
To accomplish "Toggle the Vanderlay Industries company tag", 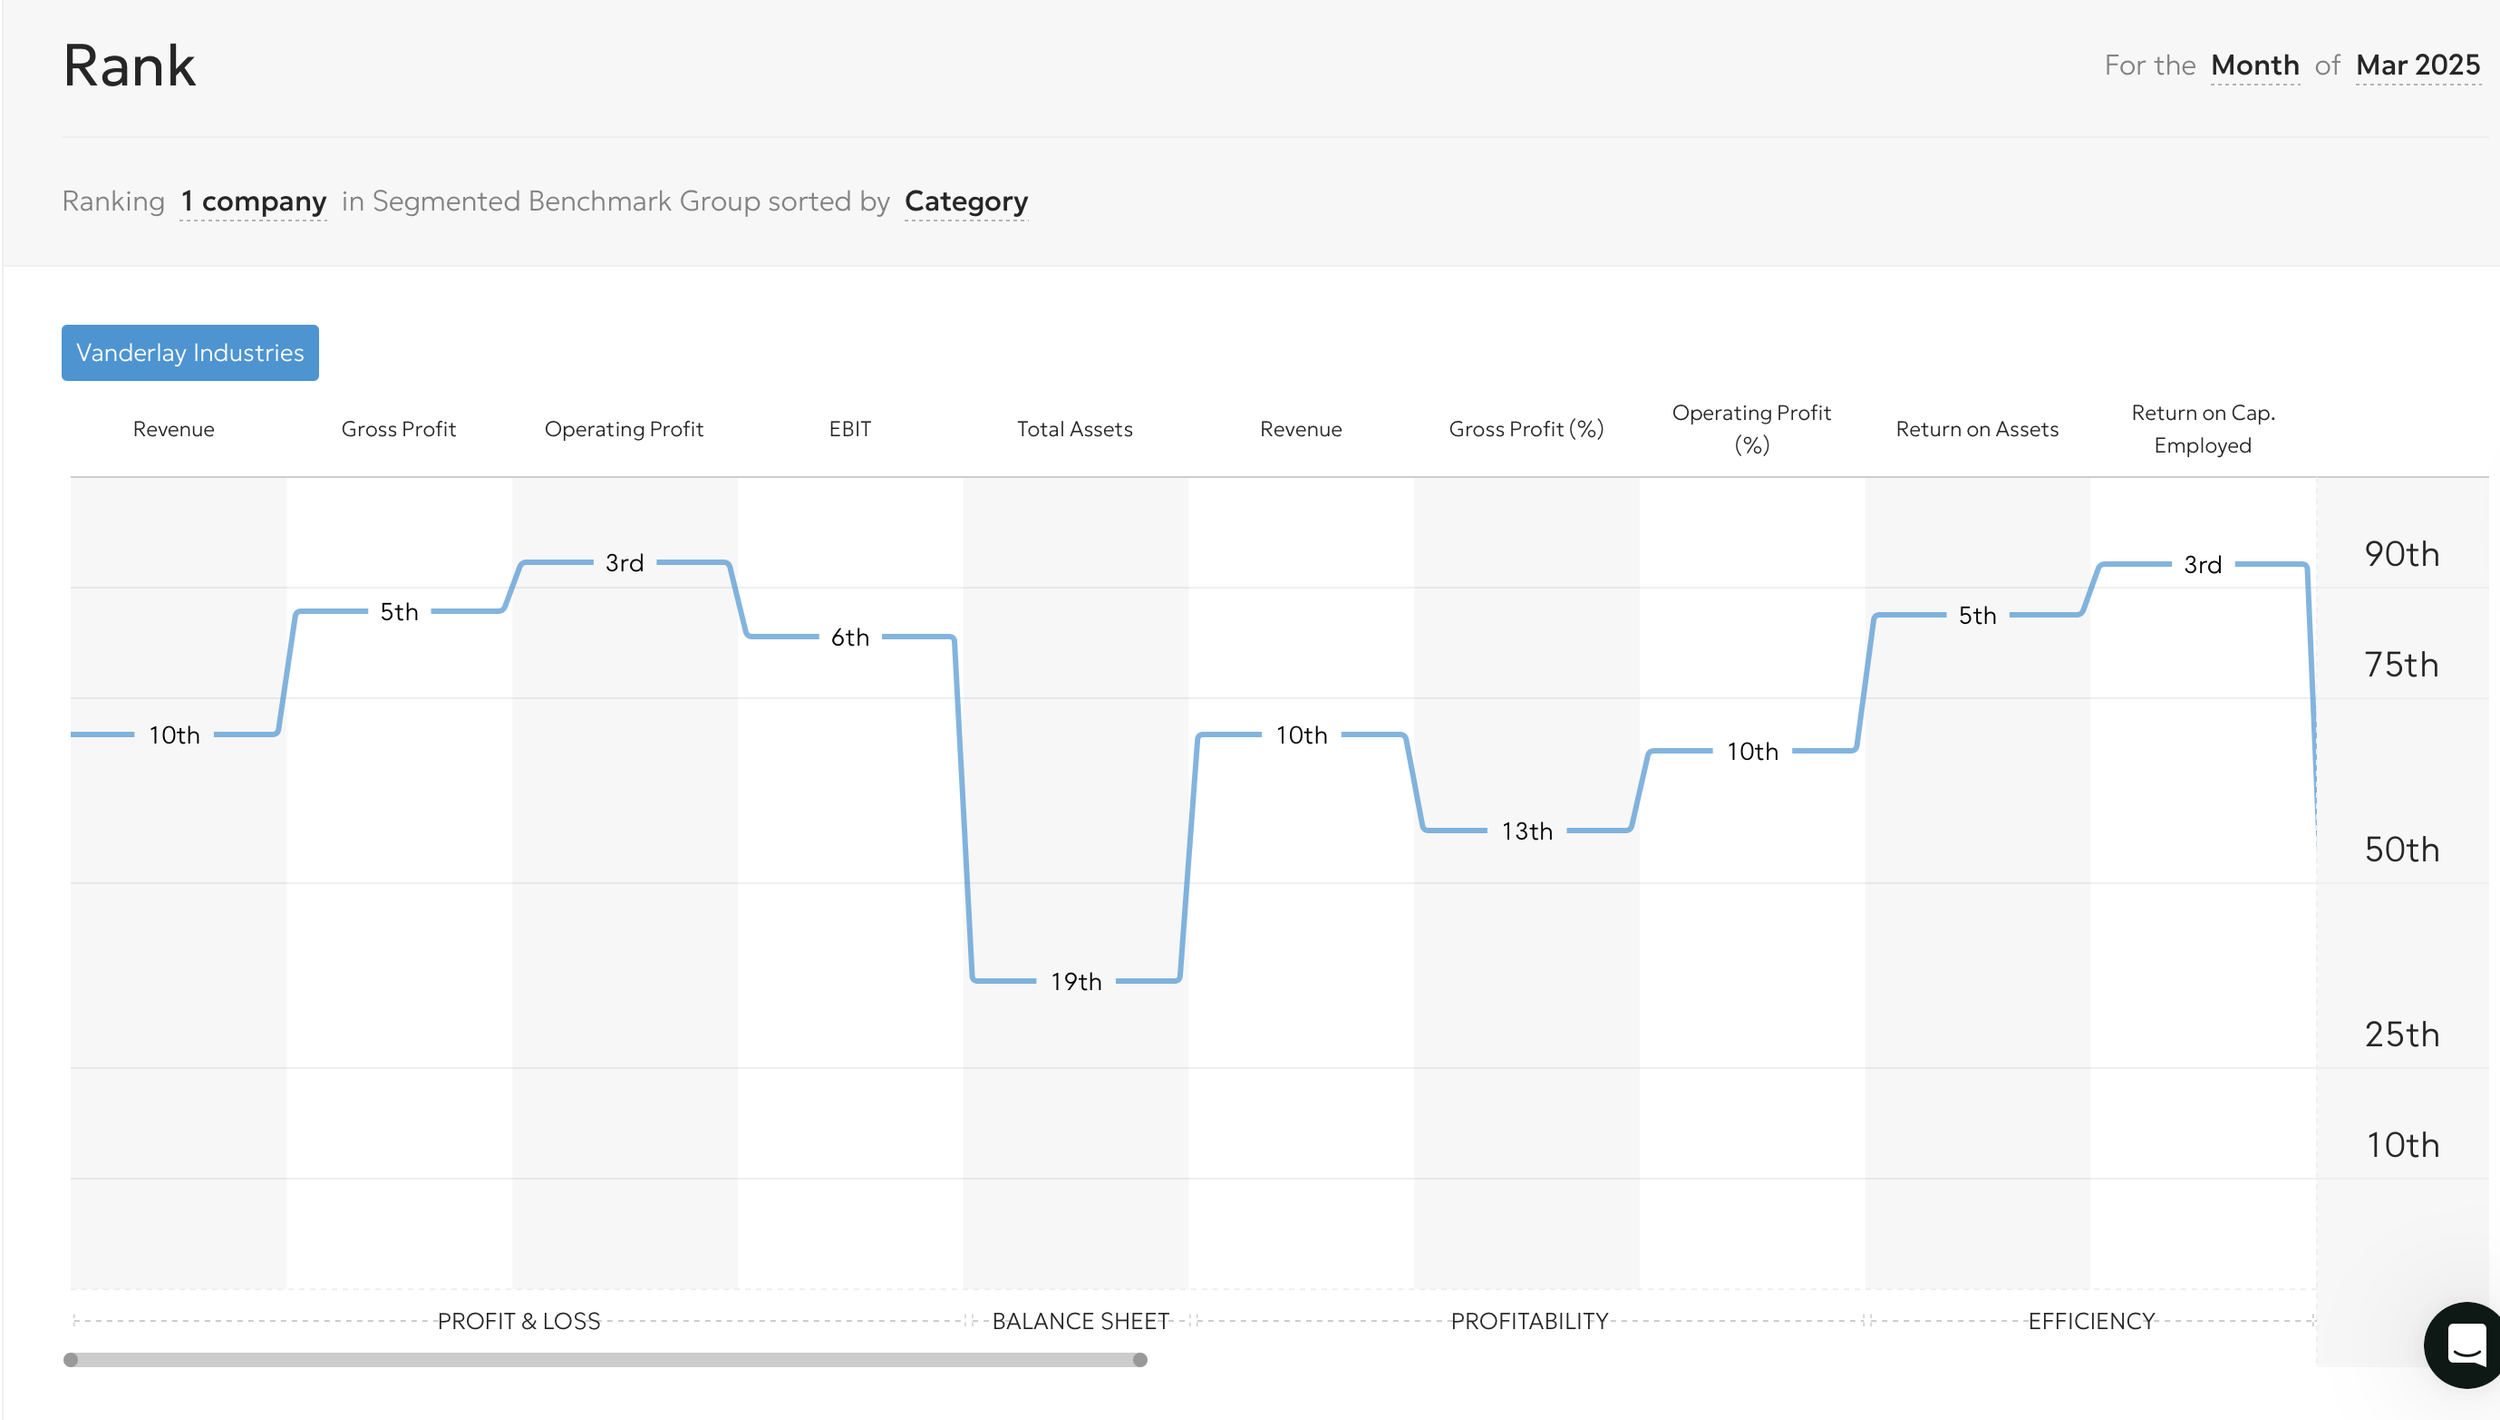I will click(x=190, y=353).
